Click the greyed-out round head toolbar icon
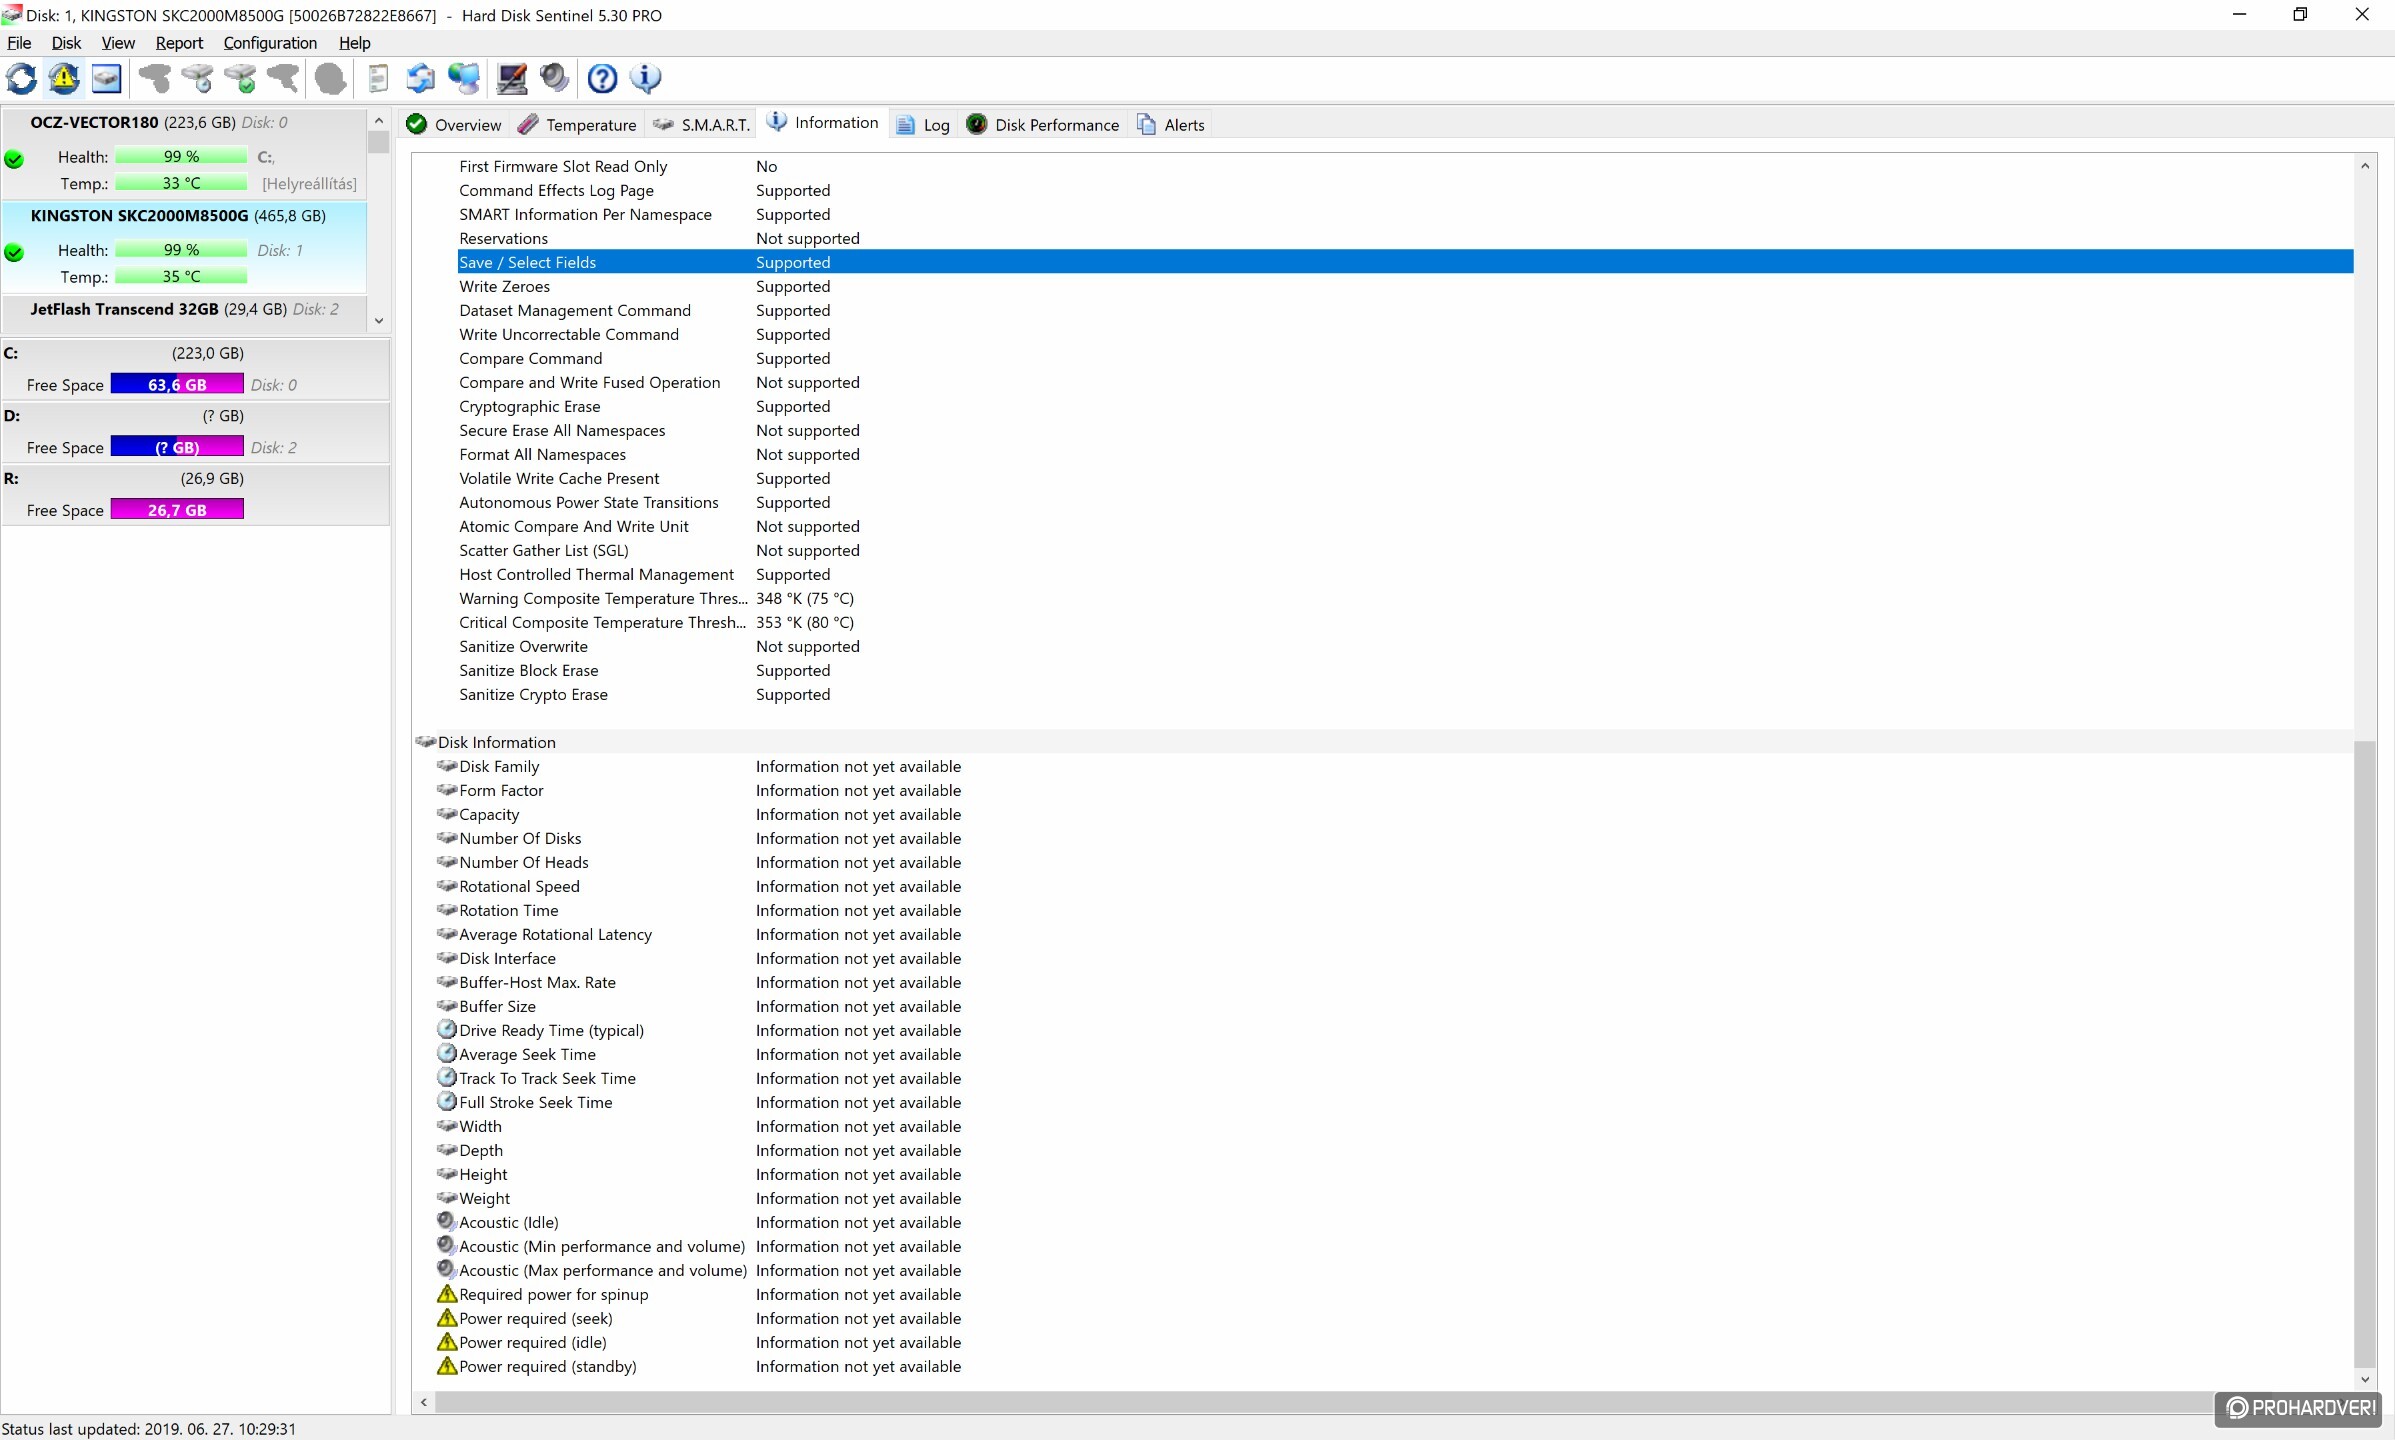 coord(330,78)
